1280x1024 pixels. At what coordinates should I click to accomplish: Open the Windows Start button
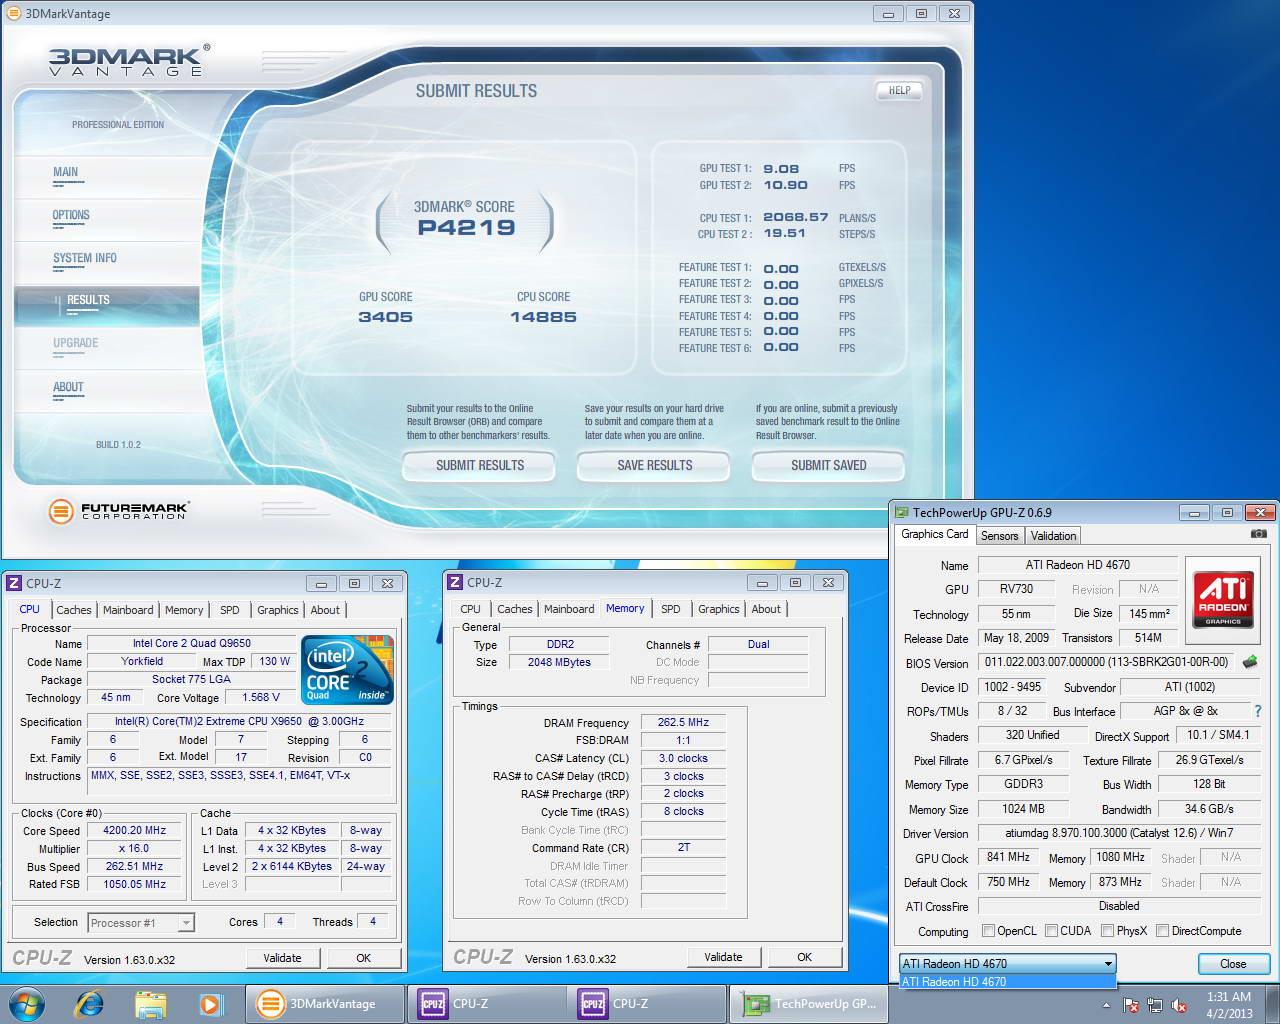tap(27, 1004)
